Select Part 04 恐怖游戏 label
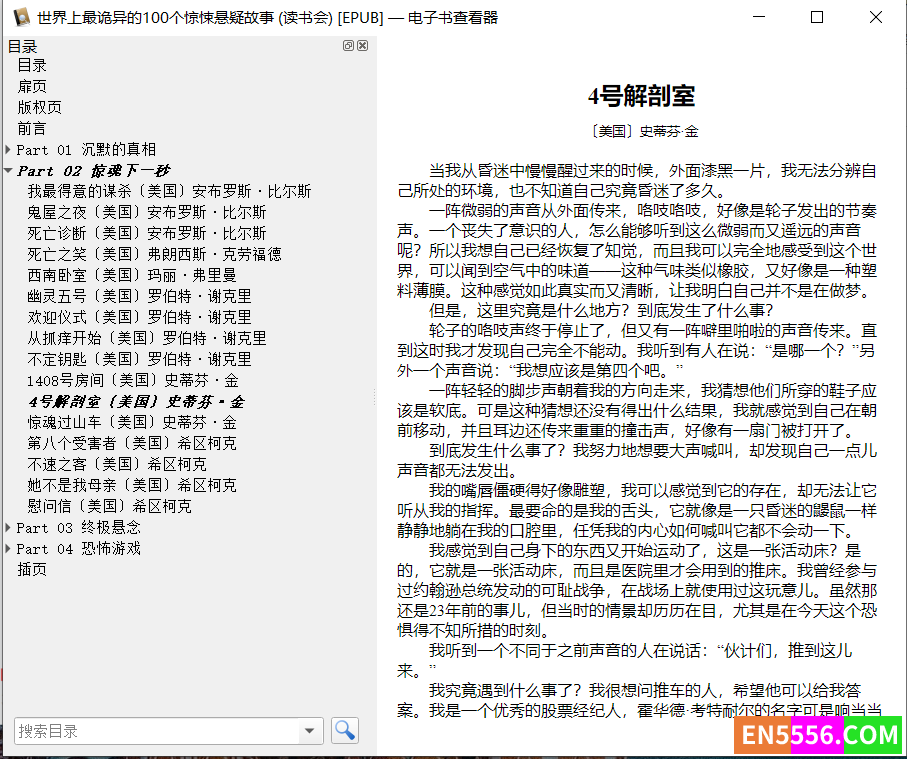The width and height of the screenshot is (907, 759). 79,548
